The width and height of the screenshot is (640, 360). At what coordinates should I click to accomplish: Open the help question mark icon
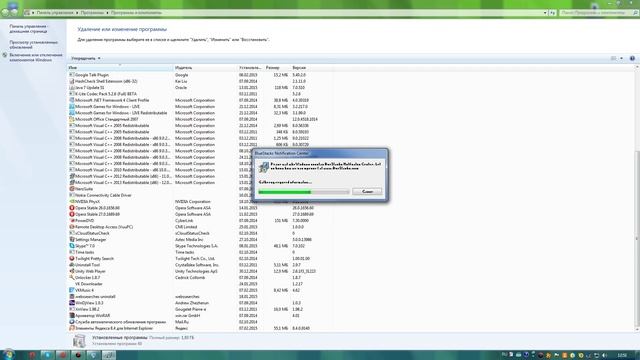632,58
